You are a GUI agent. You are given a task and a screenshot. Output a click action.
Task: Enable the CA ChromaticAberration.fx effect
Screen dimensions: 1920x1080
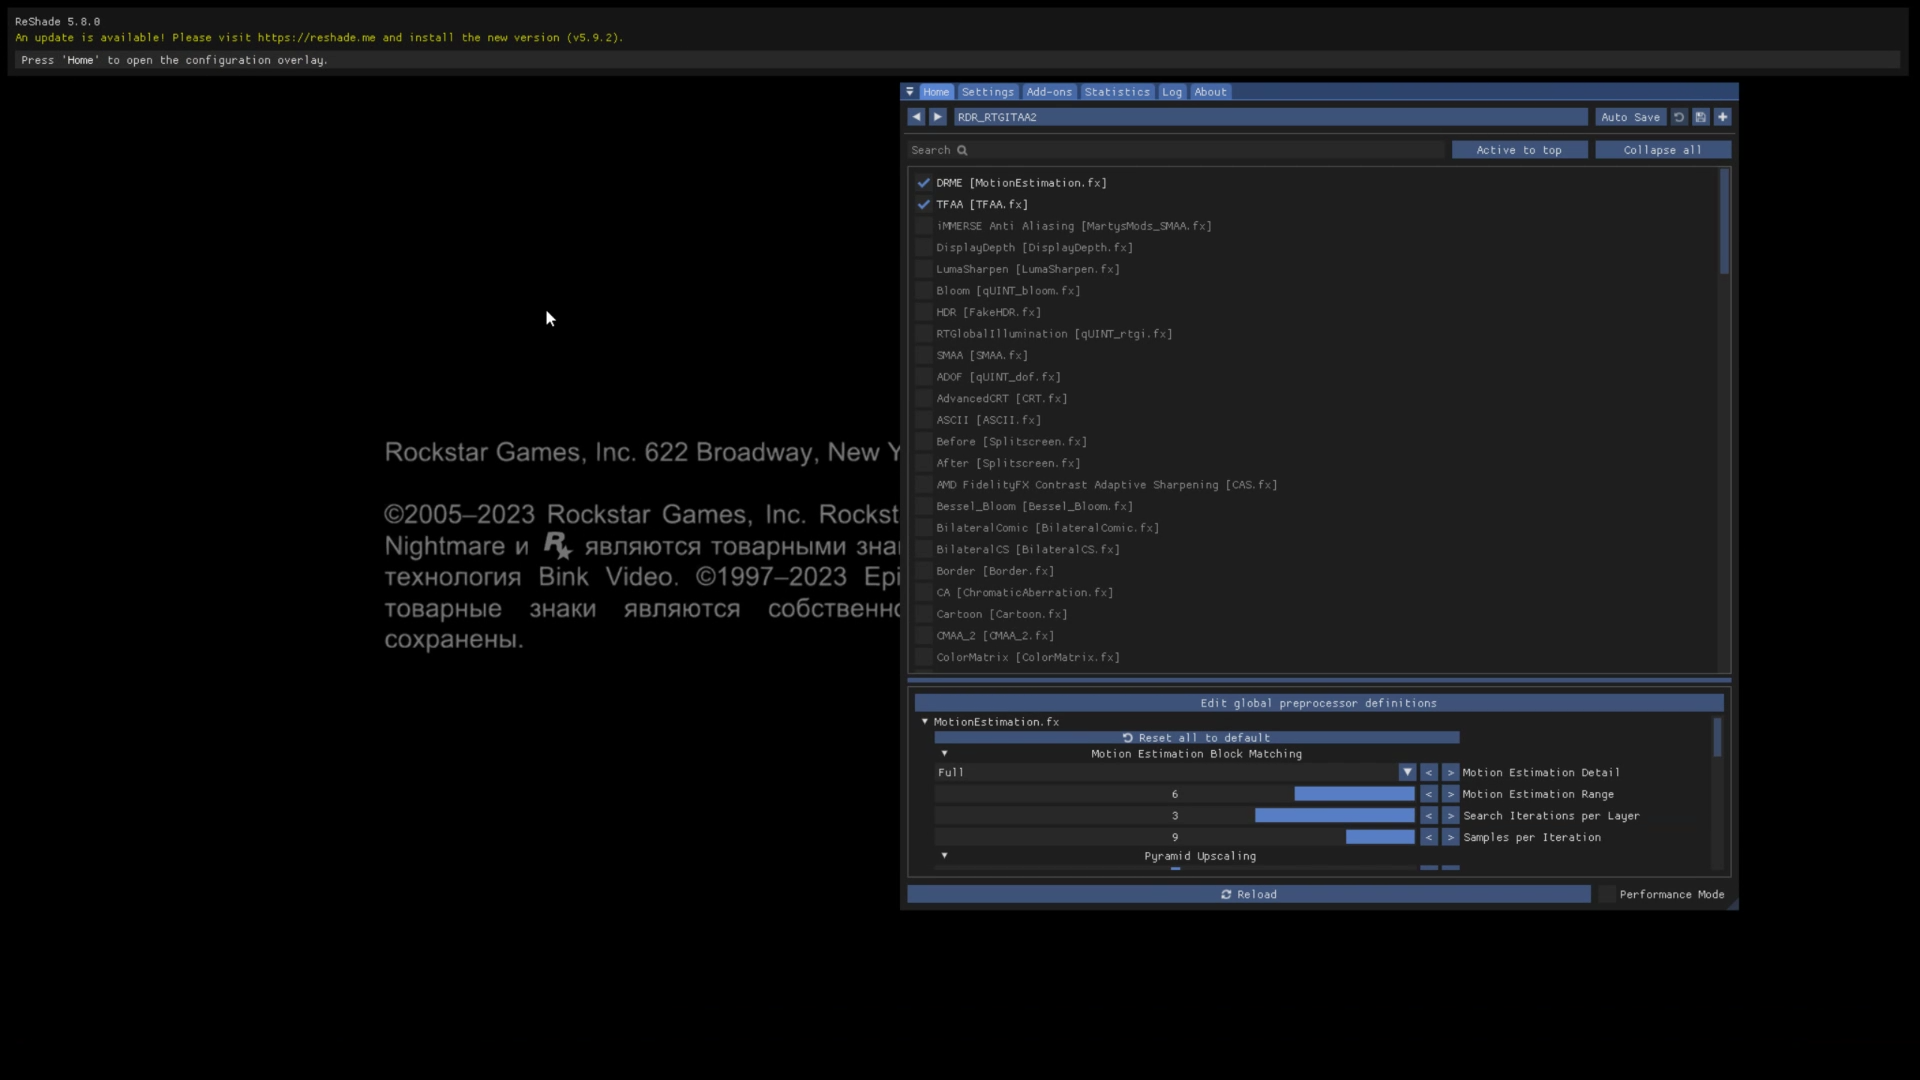click(924, 593)
